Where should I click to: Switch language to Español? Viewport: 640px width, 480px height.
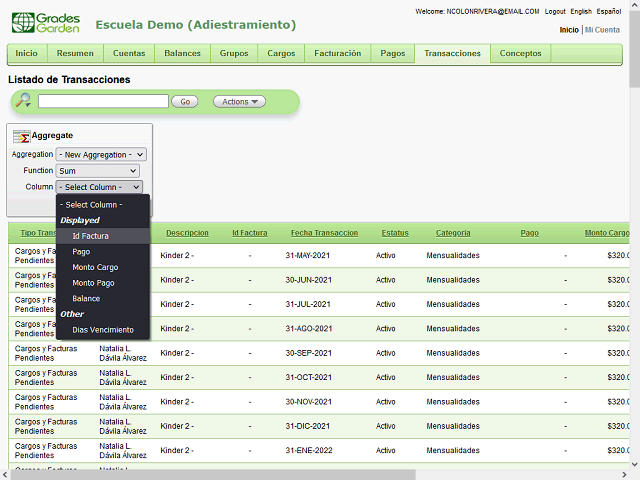[x=609, y=11]
